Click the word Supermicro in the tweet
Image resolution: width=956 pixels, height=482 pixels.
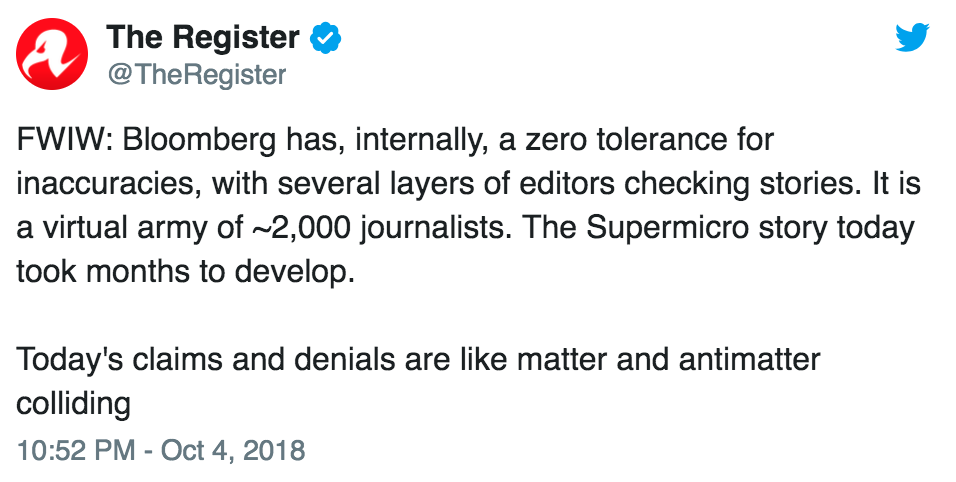click(x=676, y=229)
